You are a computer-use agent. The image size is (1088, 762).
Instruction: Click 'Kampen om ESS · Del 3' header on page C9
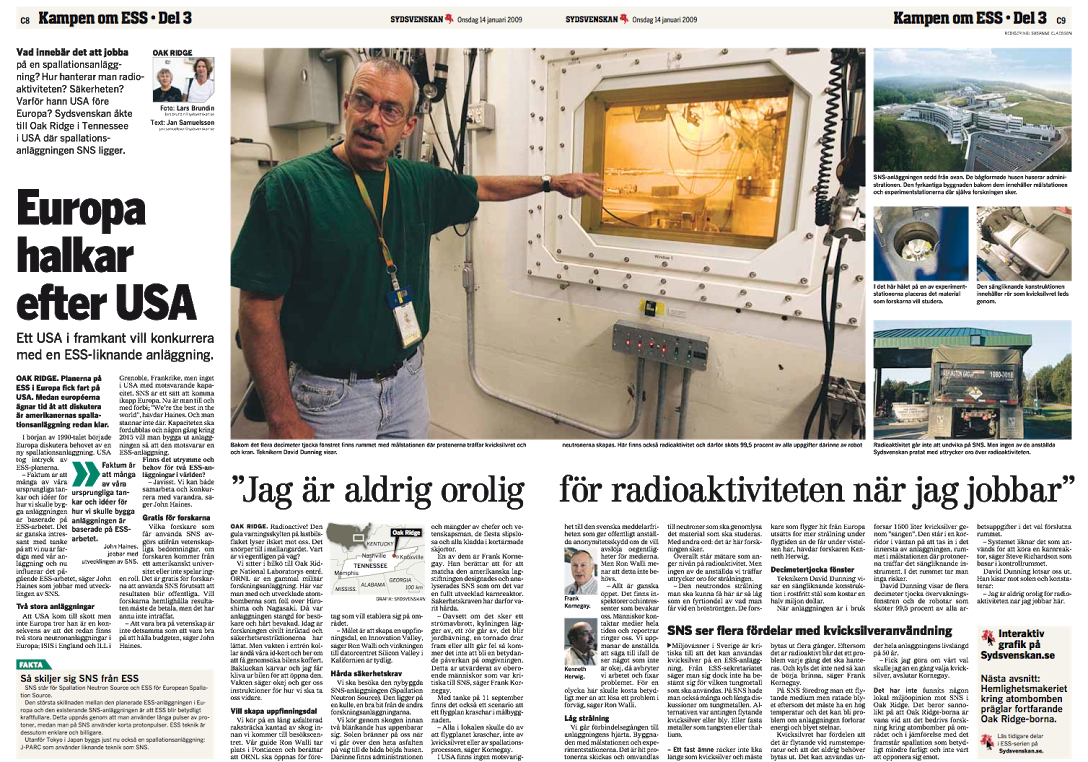[x=970, y=18]
